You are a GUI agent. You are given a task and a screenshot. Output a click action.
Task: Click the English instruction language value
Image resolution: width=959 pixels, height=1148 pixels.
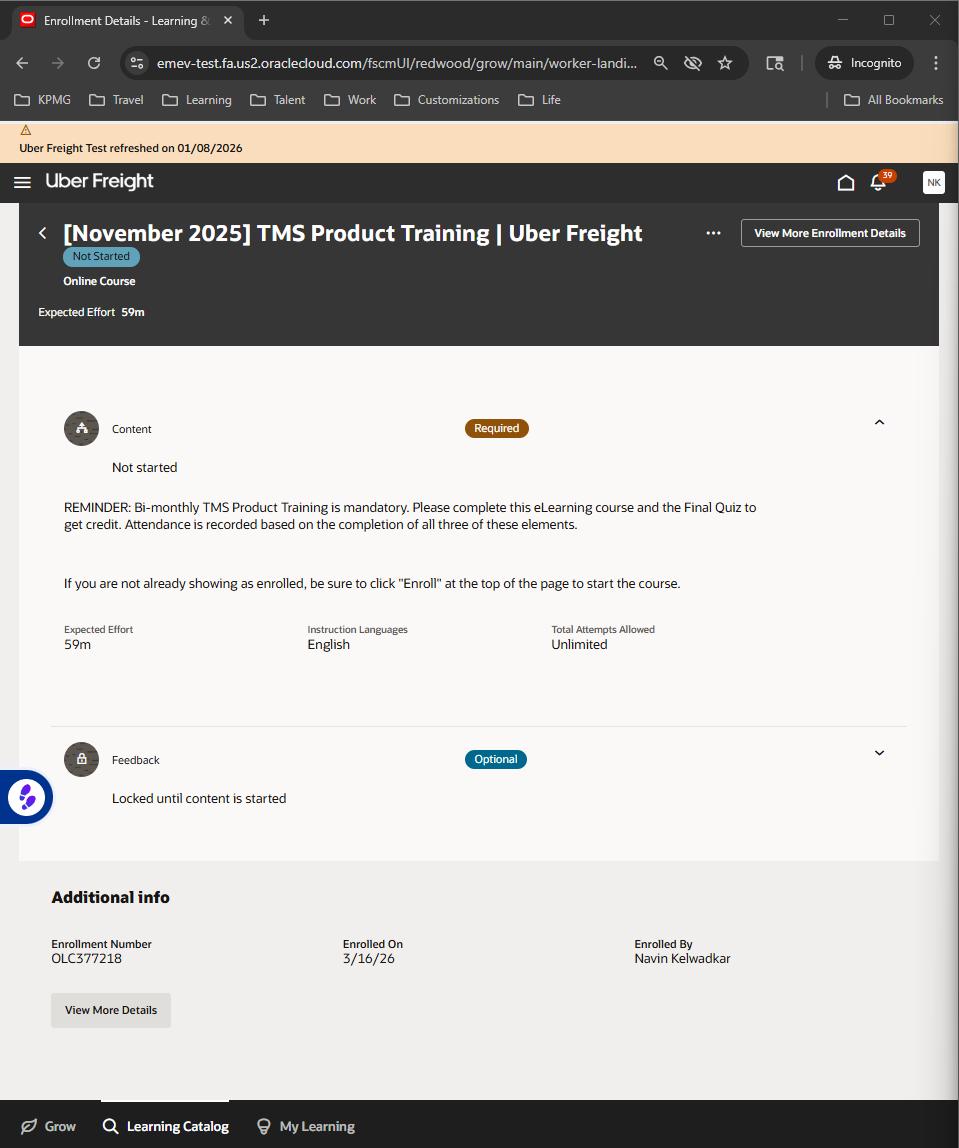point(328,644)
